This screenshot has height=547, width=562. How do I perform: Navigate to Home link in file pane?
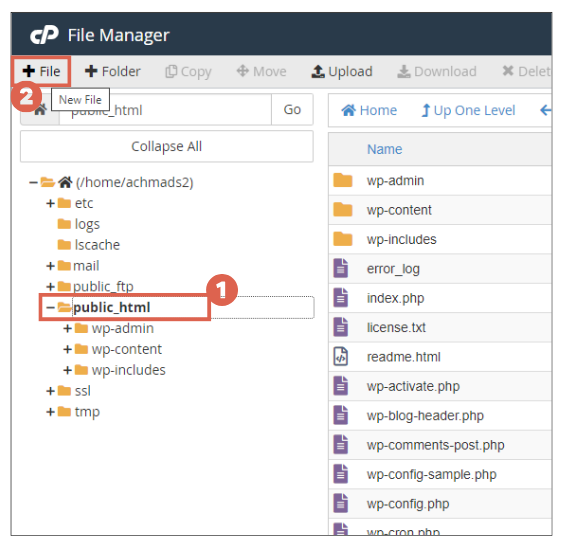(369, 110)
